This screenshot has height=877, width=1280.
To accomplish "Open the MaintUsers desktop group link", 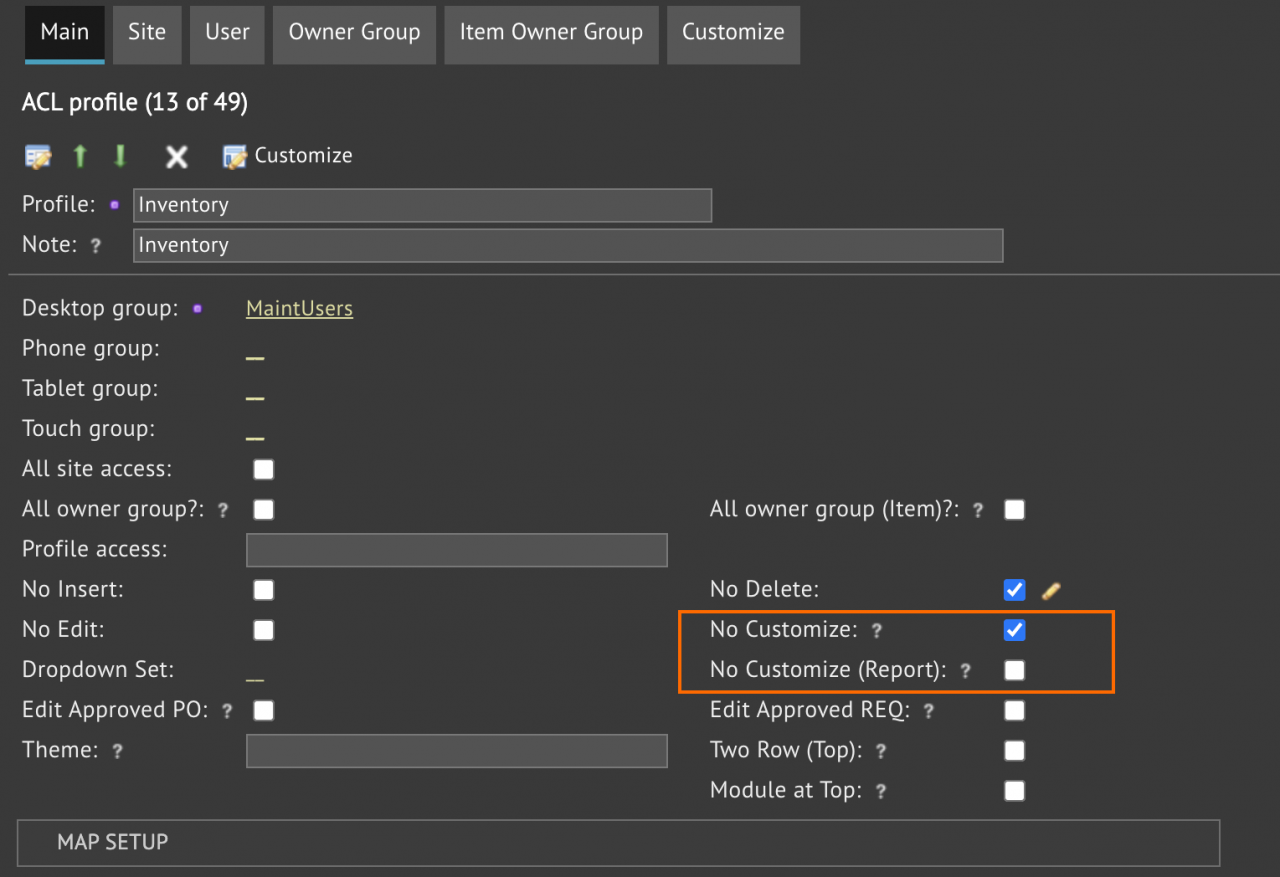I will [x=299, y=309].
